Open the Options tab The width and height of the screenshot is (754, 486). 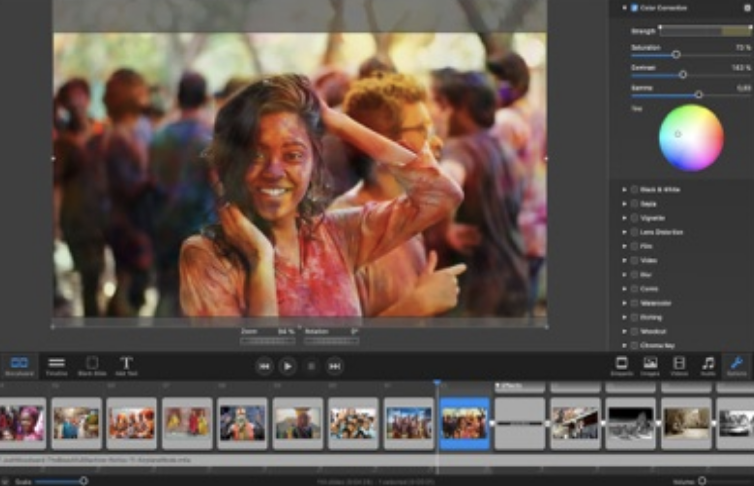[x=736, y=365]
